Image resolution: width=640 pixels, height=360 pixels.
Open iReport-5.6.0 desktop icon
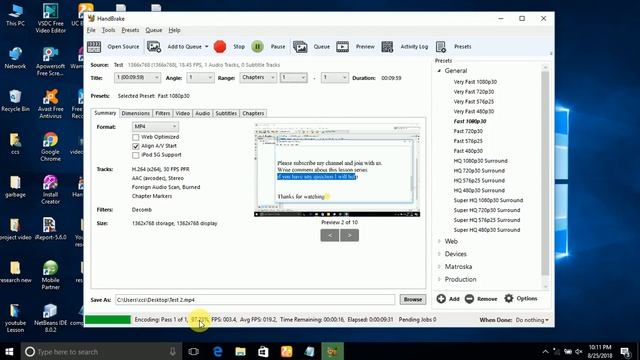tap(51, 229)
